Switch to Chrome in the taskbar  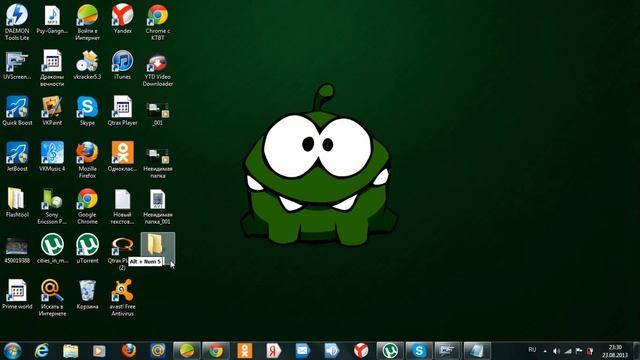tap(216, 351)
